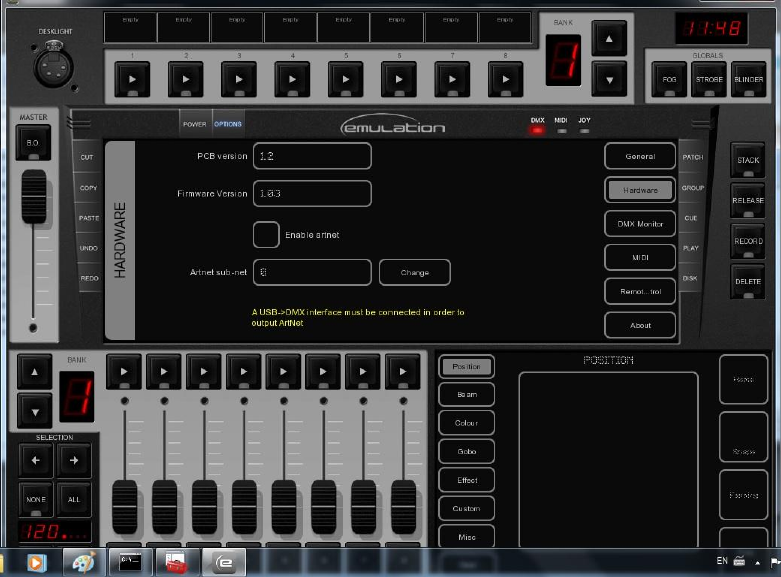This screenshot has height=577, width=781.
Task: Decrease top bank number with down arrow
Action: pos(609,78)
